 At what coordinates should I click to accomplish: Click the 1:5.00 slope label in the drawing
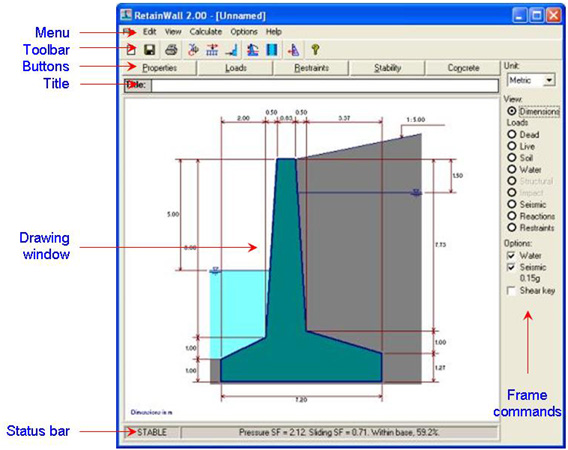point(415,119)
